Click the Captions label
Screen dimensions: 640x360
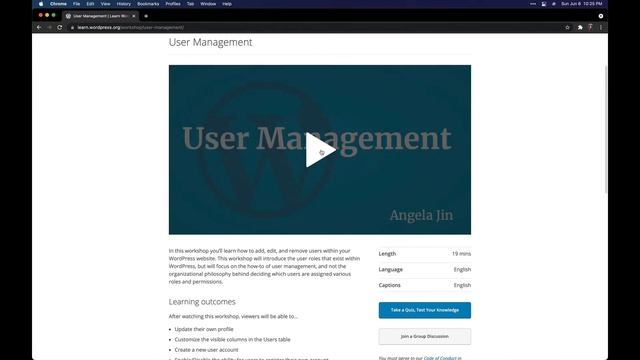(x=389, y=285)
